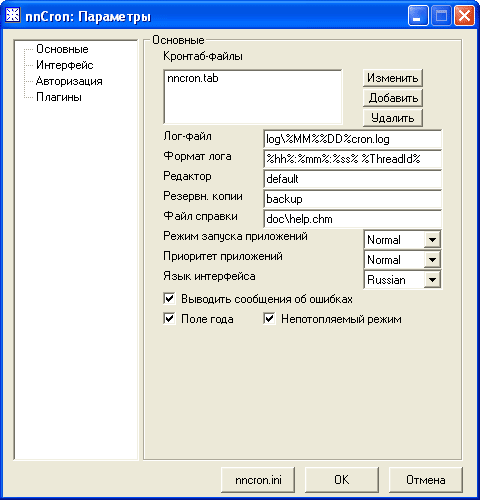Expand the Приоритет приложений dropdown

coord(432,260)
